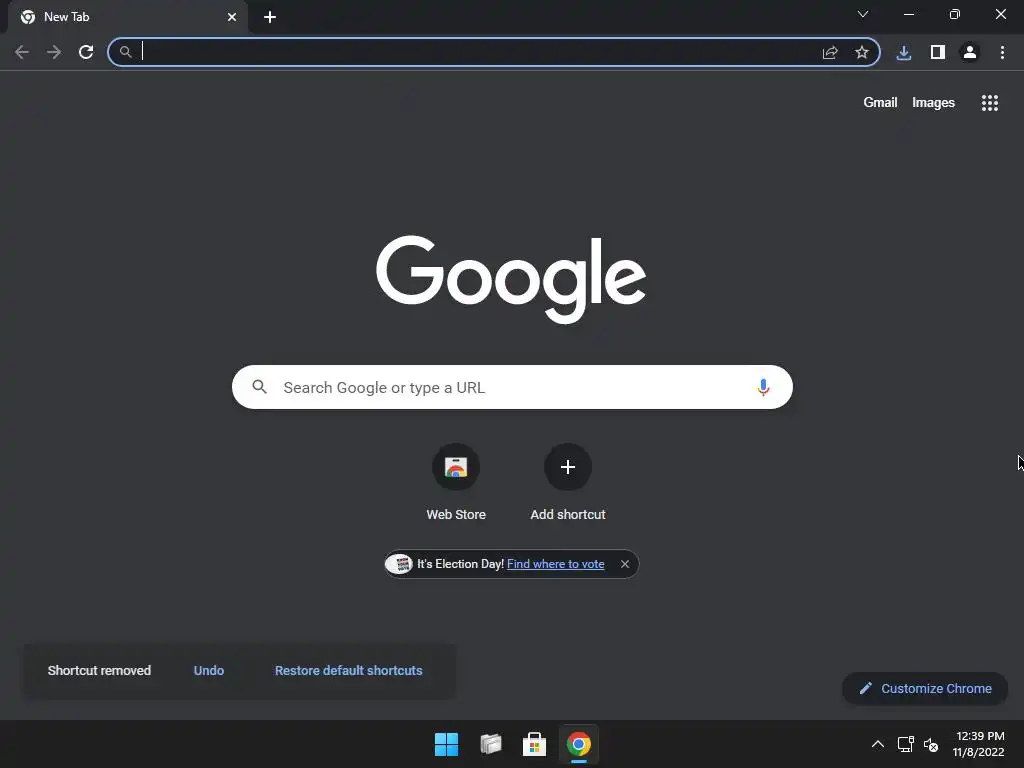Launch Microsoft Store from the taskbar

coord(534,744)
